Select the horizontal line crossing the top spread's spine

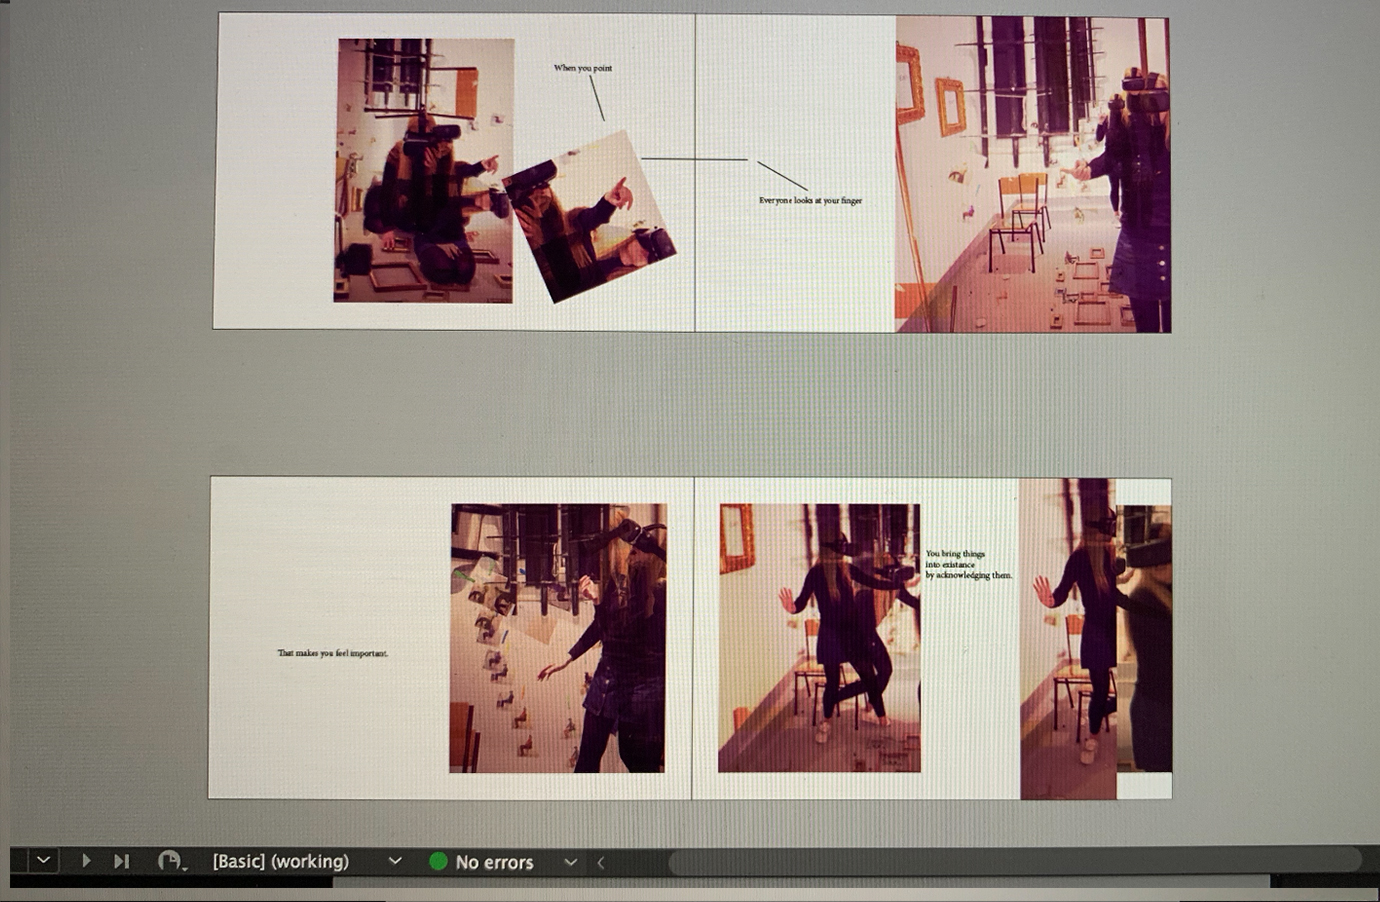[694, 159]
